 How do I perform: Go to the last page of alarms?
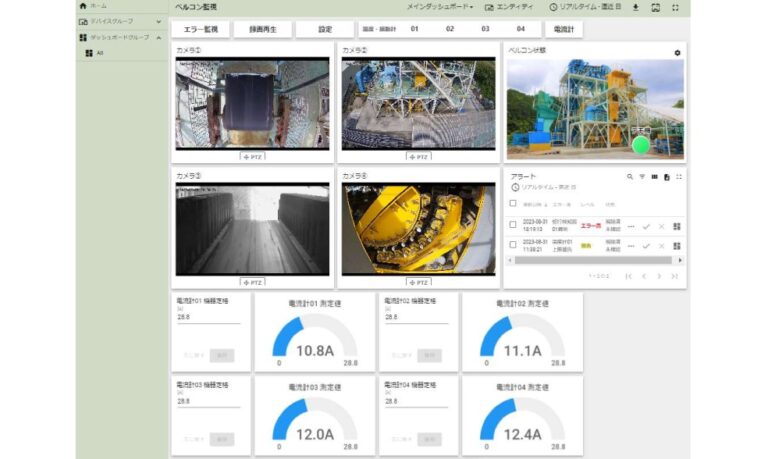(x=674, y=276)
